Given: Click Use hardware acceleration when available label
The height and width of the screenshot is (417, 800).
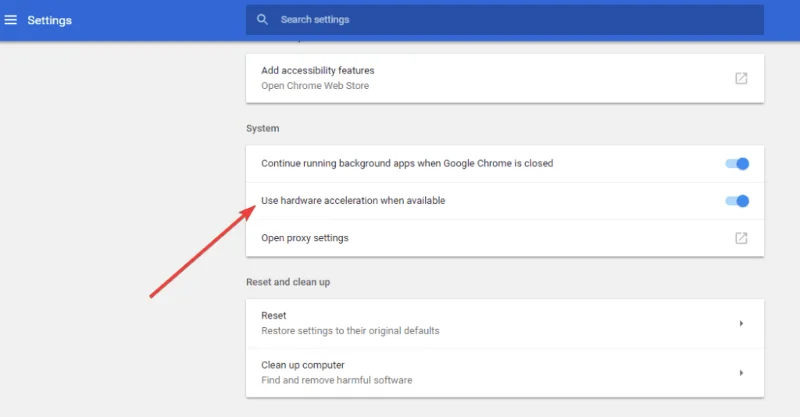Looking at the screenshot, I should [353, 201].
